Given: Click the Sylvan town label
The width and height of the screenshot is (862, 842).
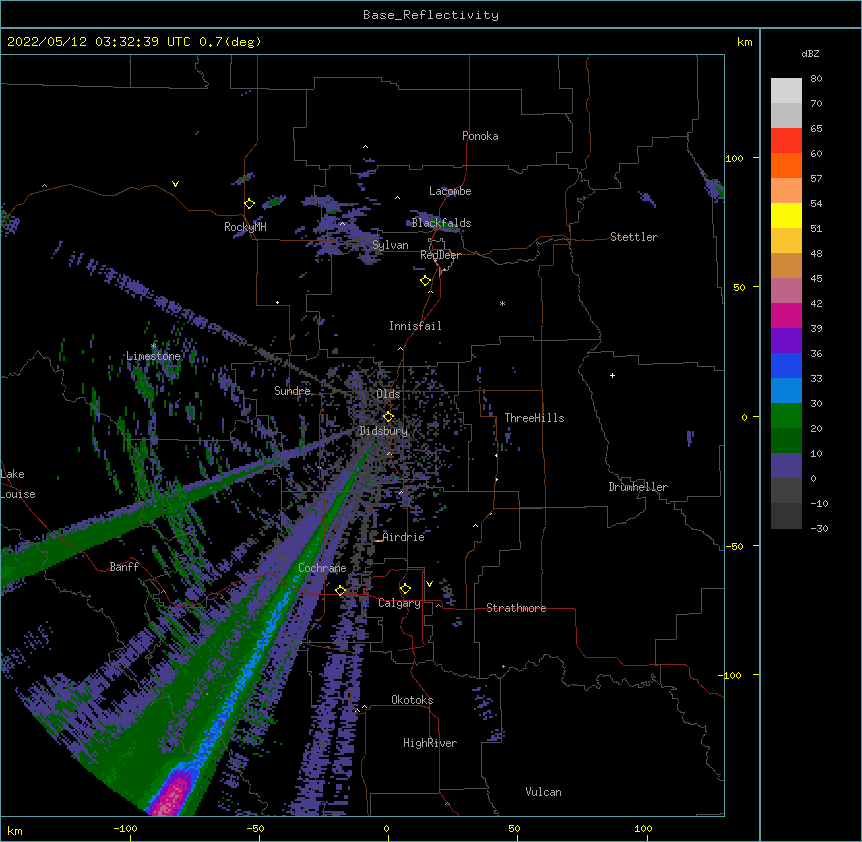Looking at the screenshot, I should click(x=390, y=245).
